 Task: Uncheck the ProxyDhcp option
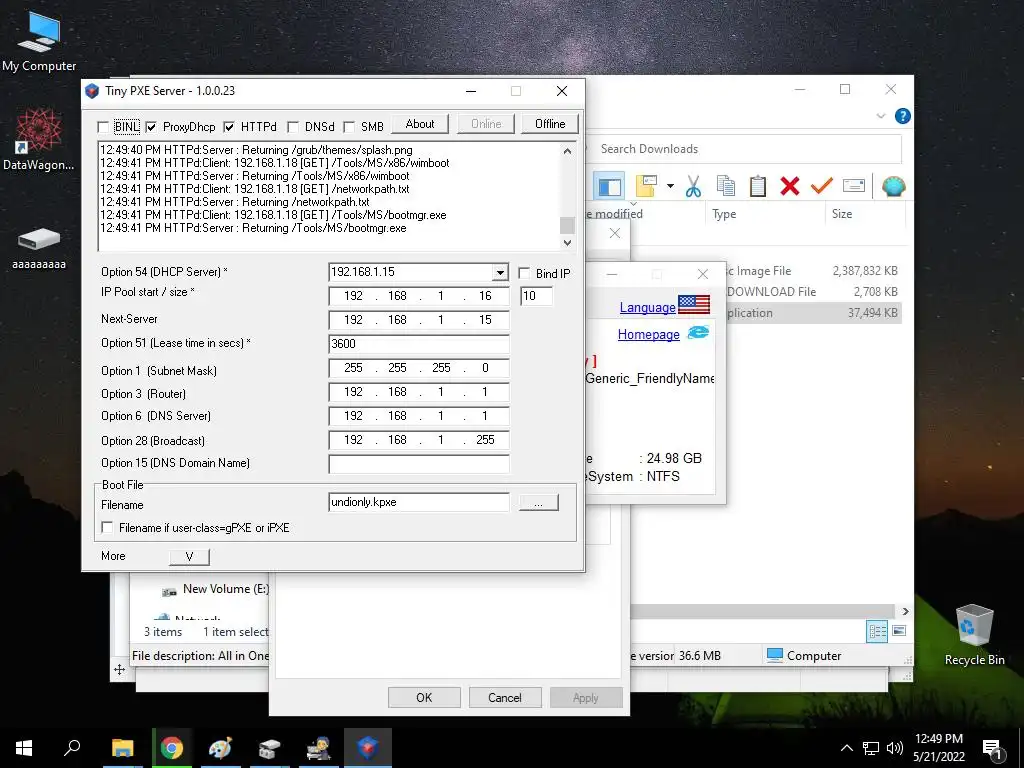[x=151, y=127]
